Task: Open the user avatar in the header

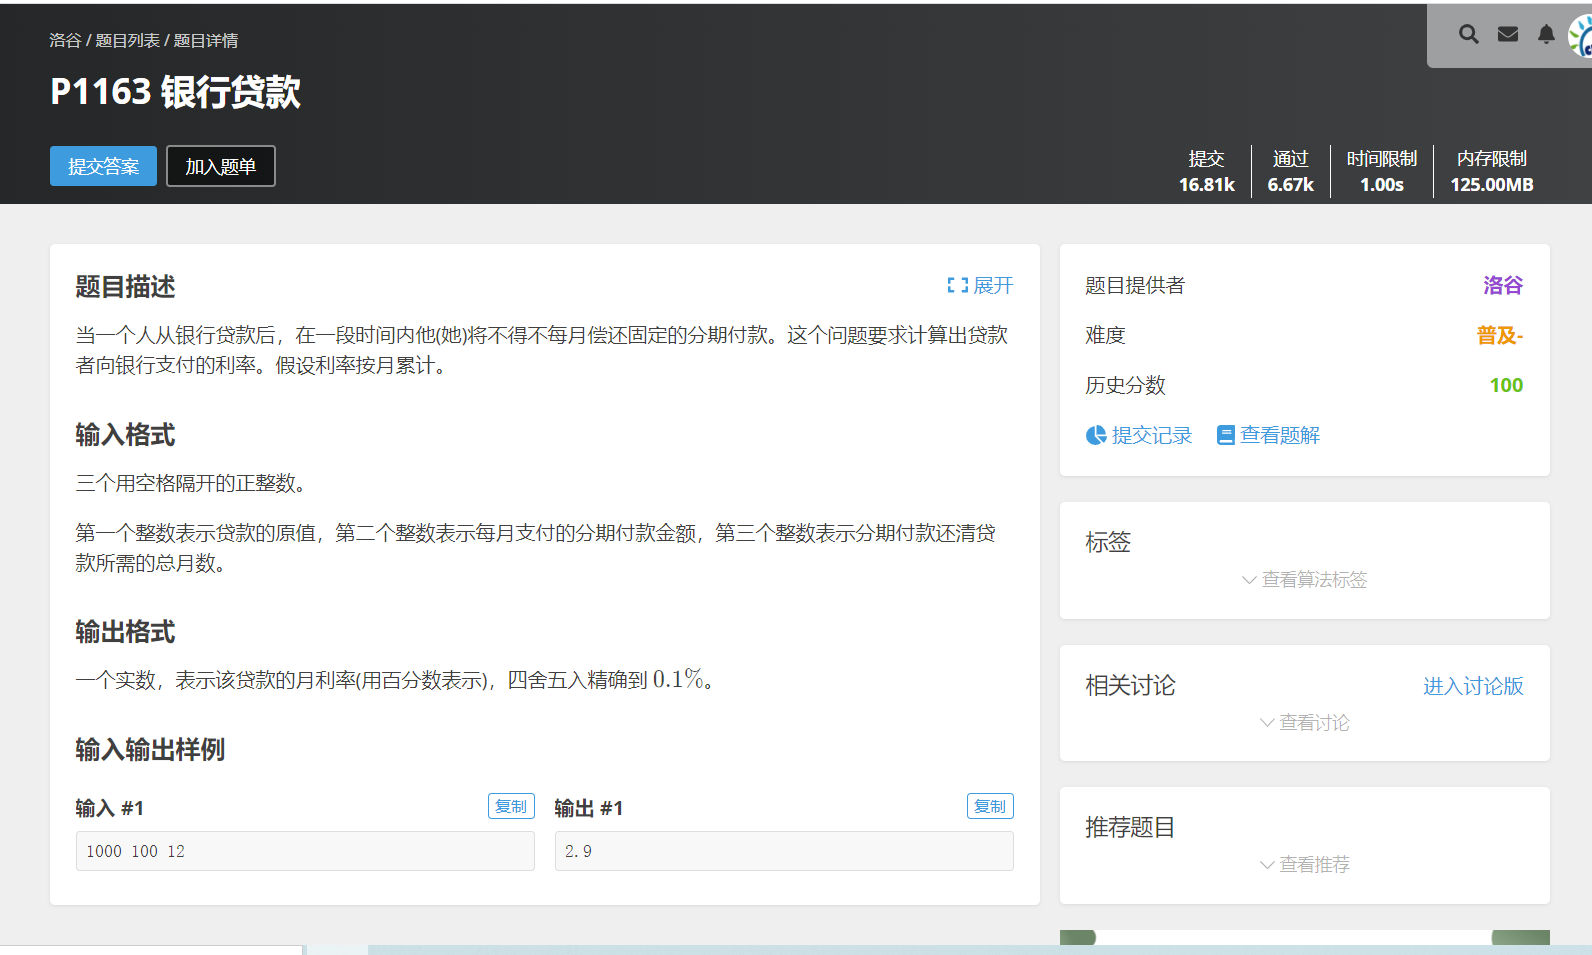Action: 1581,36
